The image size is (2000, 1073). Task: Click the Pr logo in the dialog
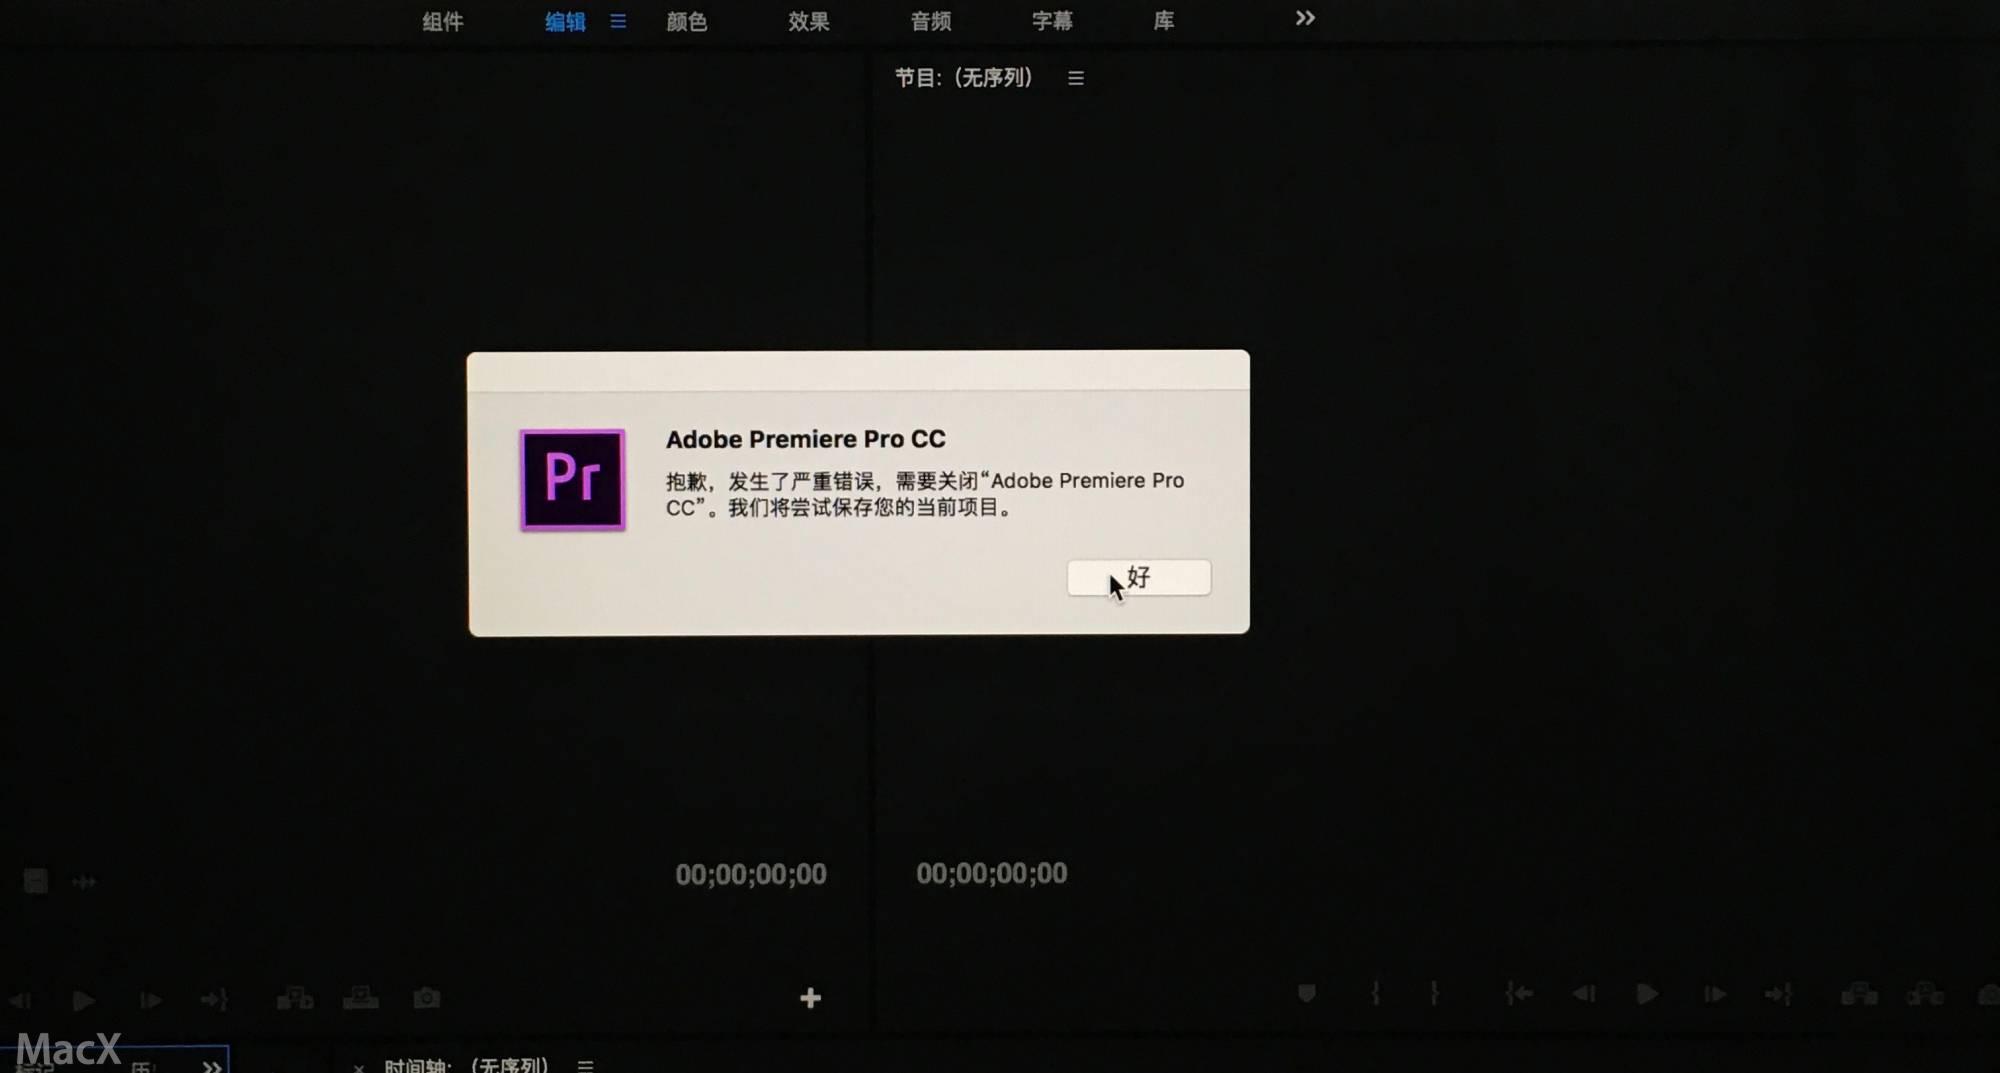point(572,480)
